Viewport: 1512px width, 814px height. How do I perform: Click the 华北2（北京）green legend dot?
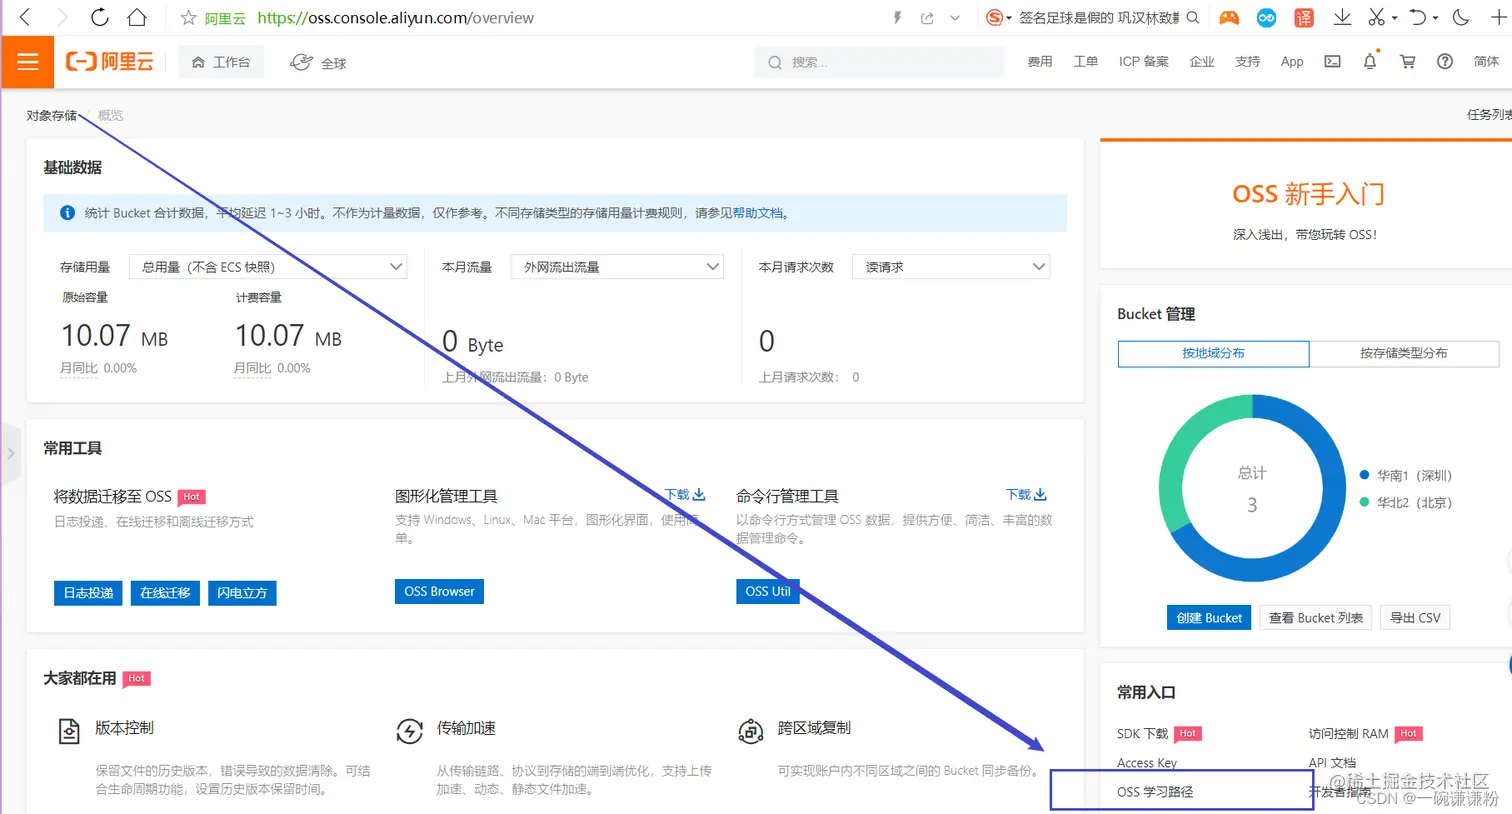1364,502
